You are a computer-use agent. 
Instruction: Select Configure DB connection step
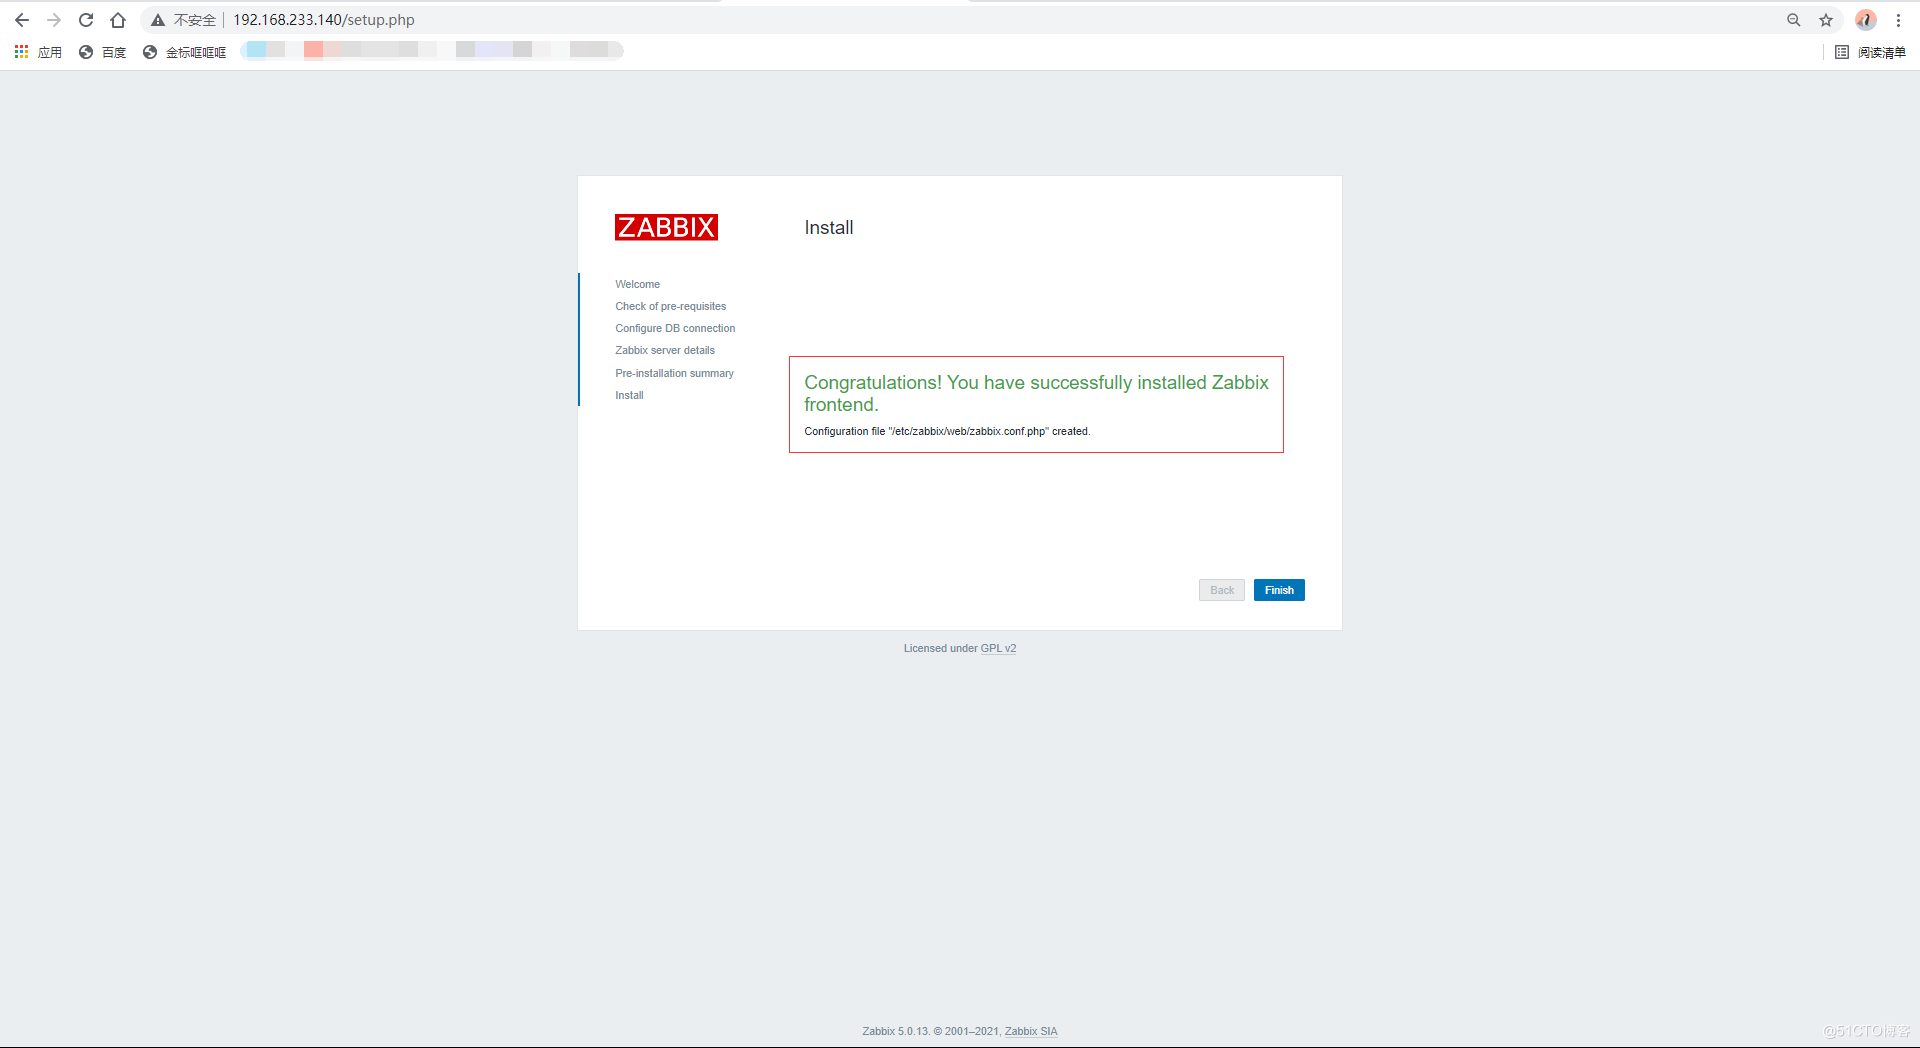[675, 328]
